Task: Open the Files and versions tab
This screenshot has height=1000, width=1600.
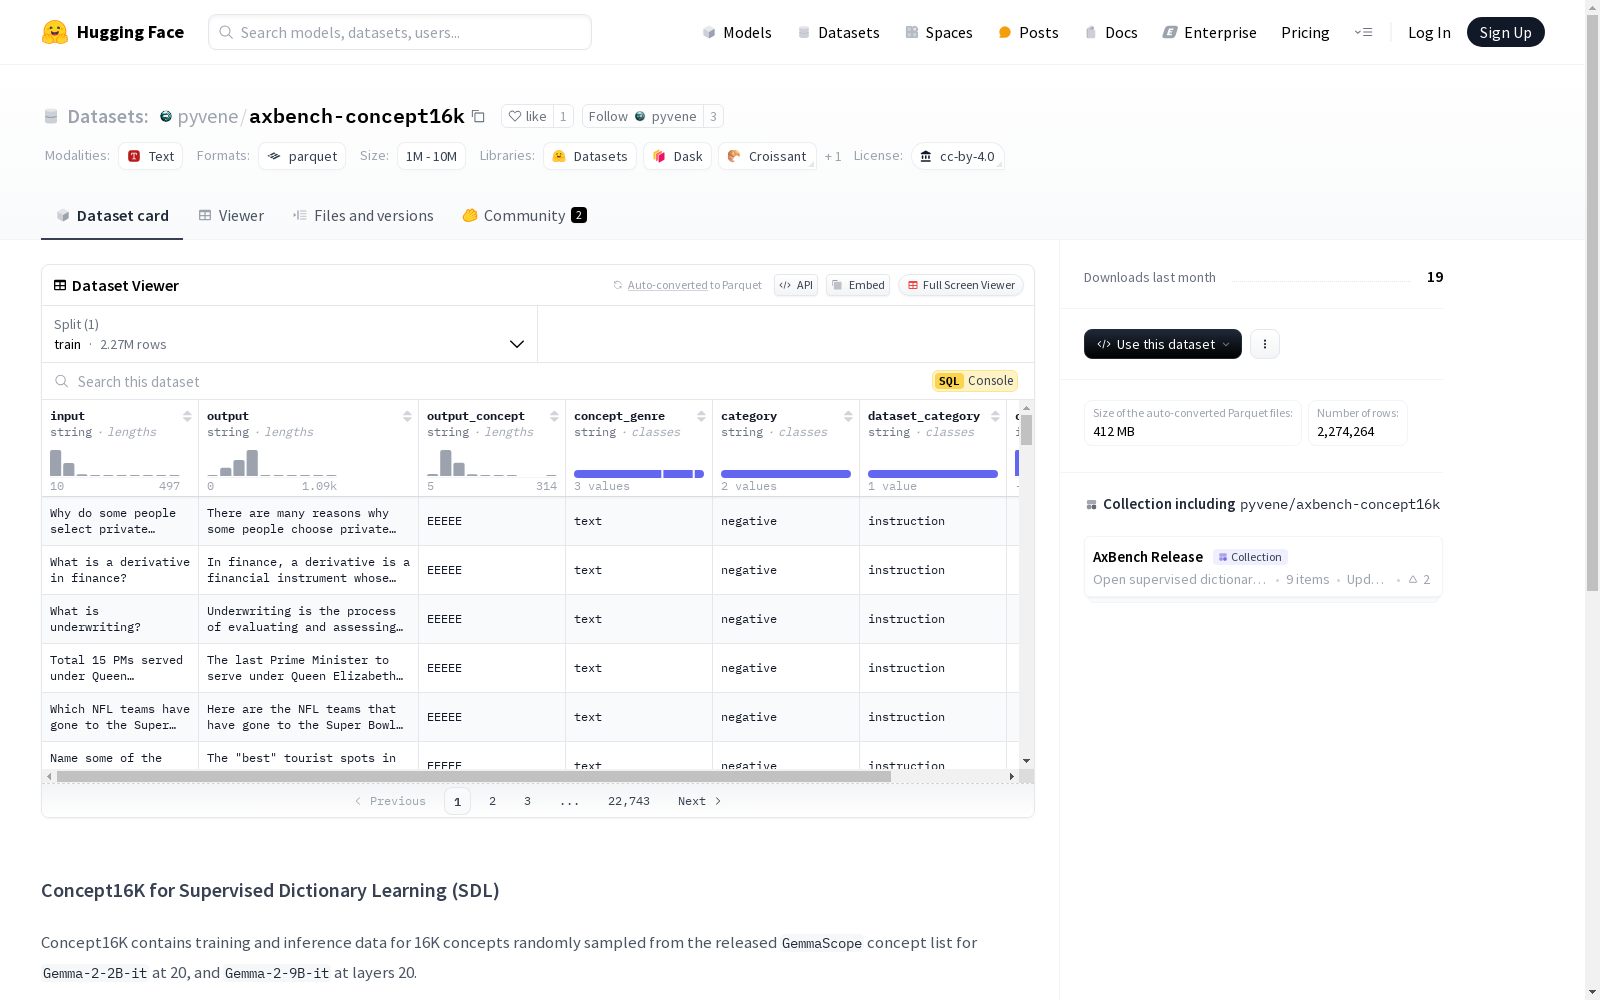Action: 363,215
